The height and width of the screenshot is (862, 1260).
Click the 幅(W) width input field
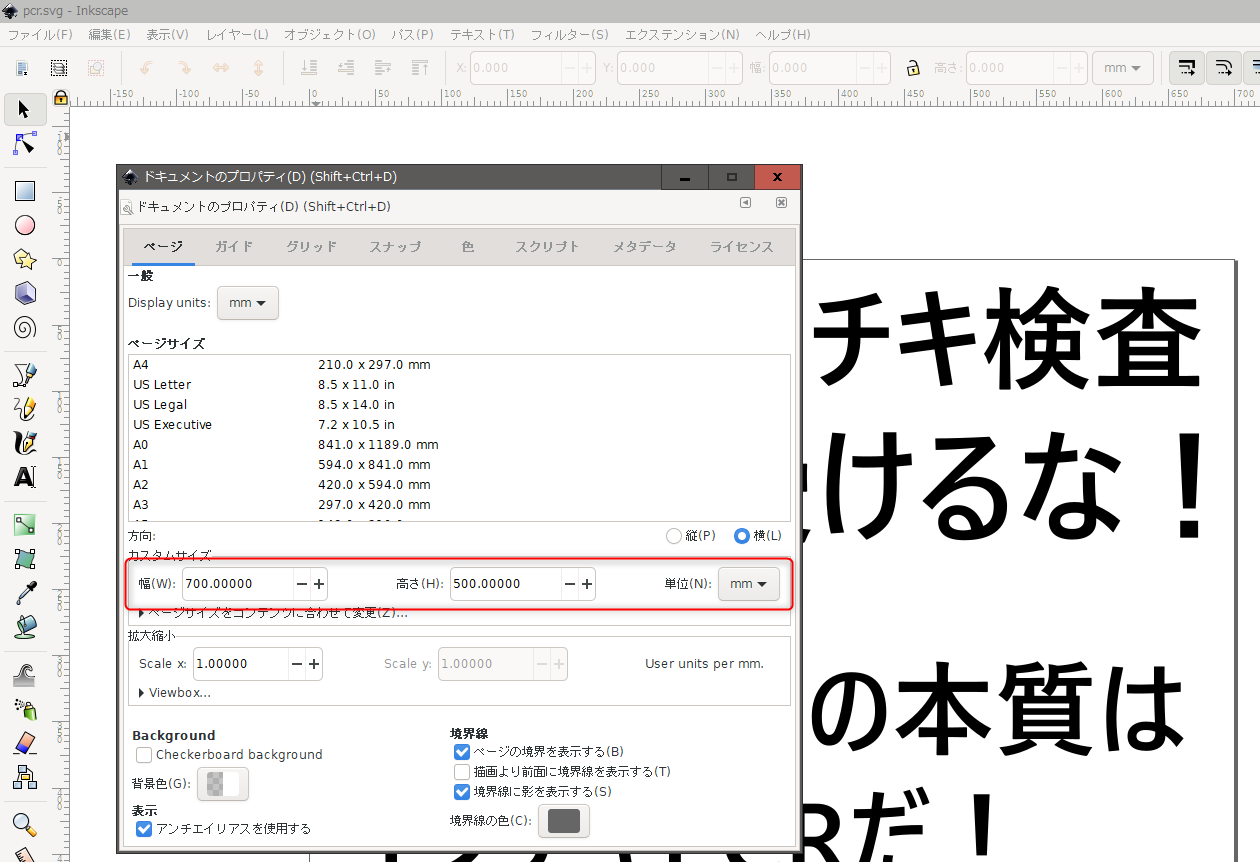pos(237,584)
